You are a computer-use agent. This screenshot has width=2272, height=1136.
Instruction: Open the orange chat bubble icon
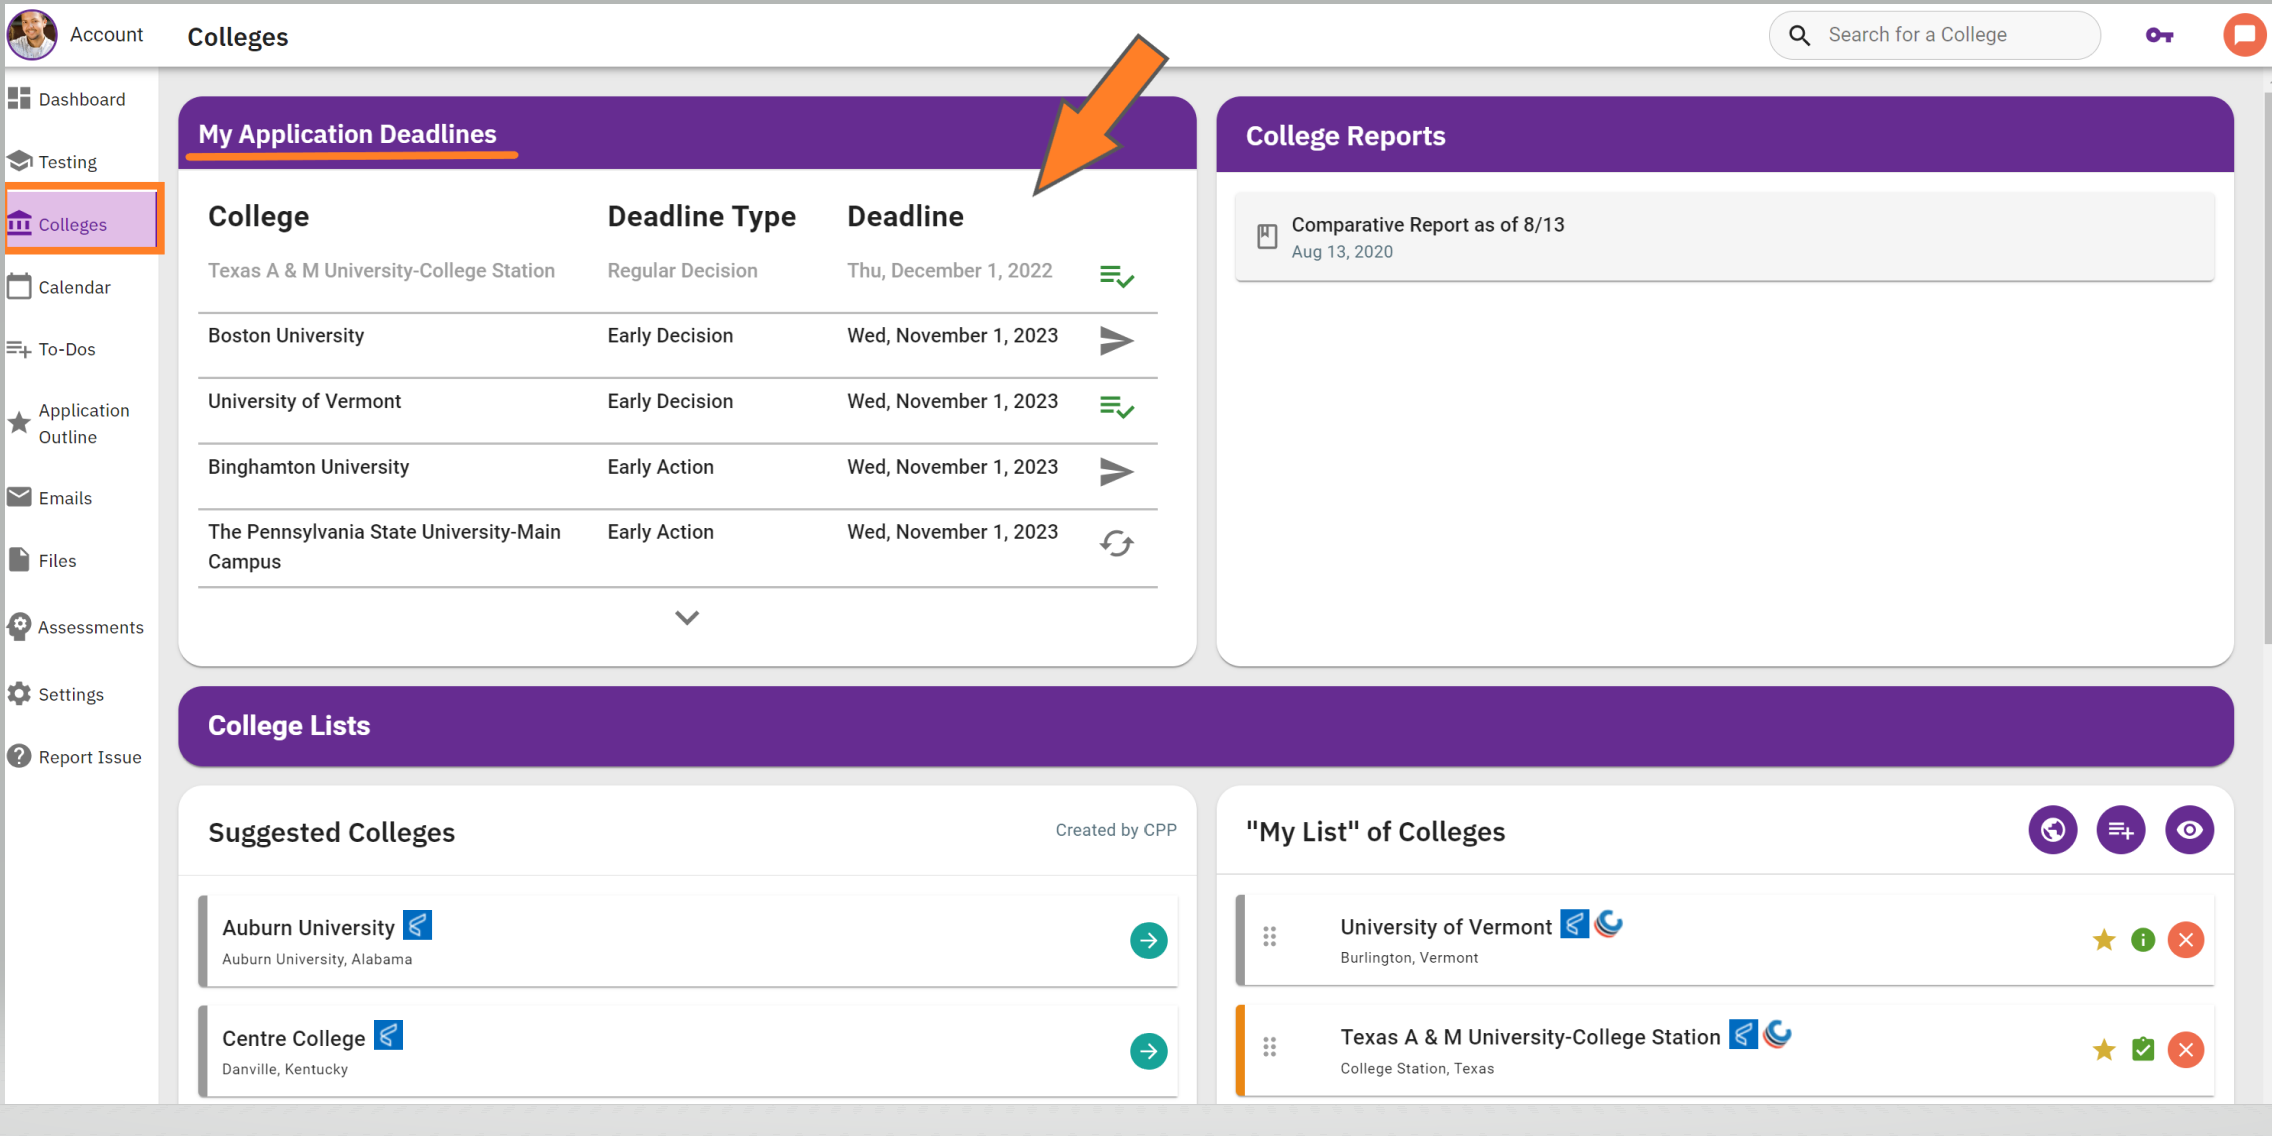pos(2244,35)
